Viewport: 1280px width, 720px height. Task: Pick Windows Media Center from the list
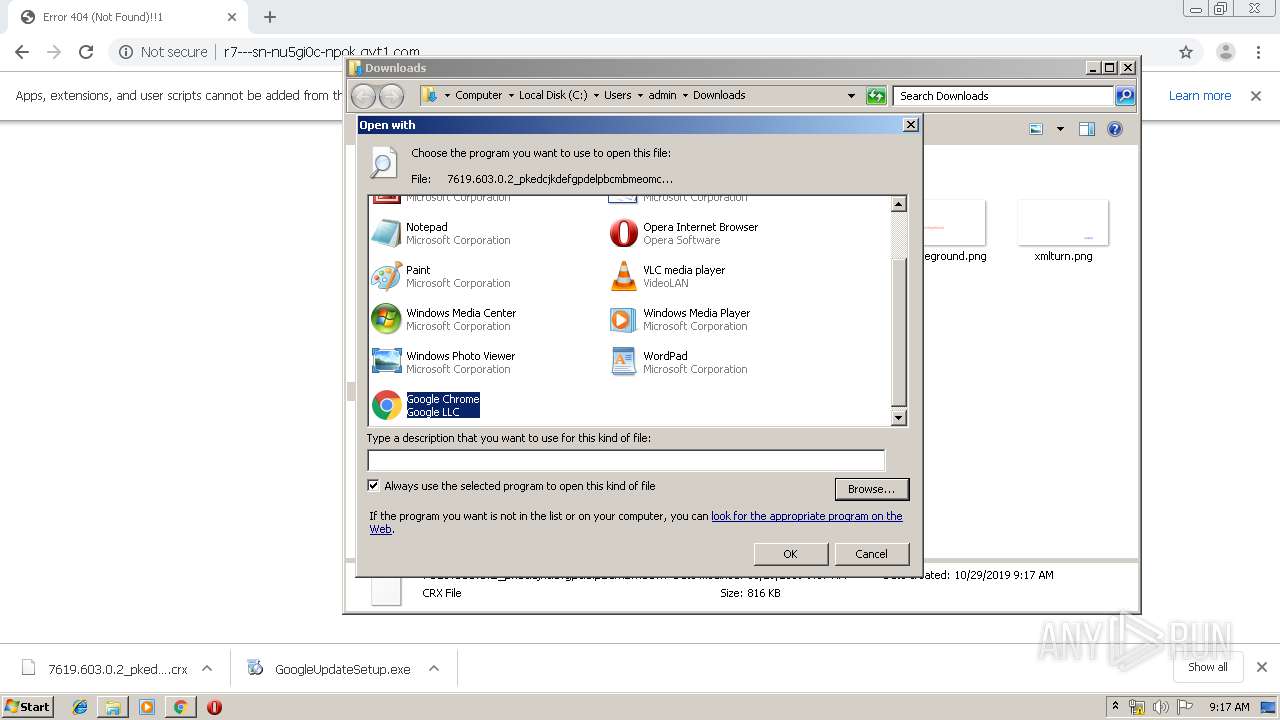[x=444, y=319]
